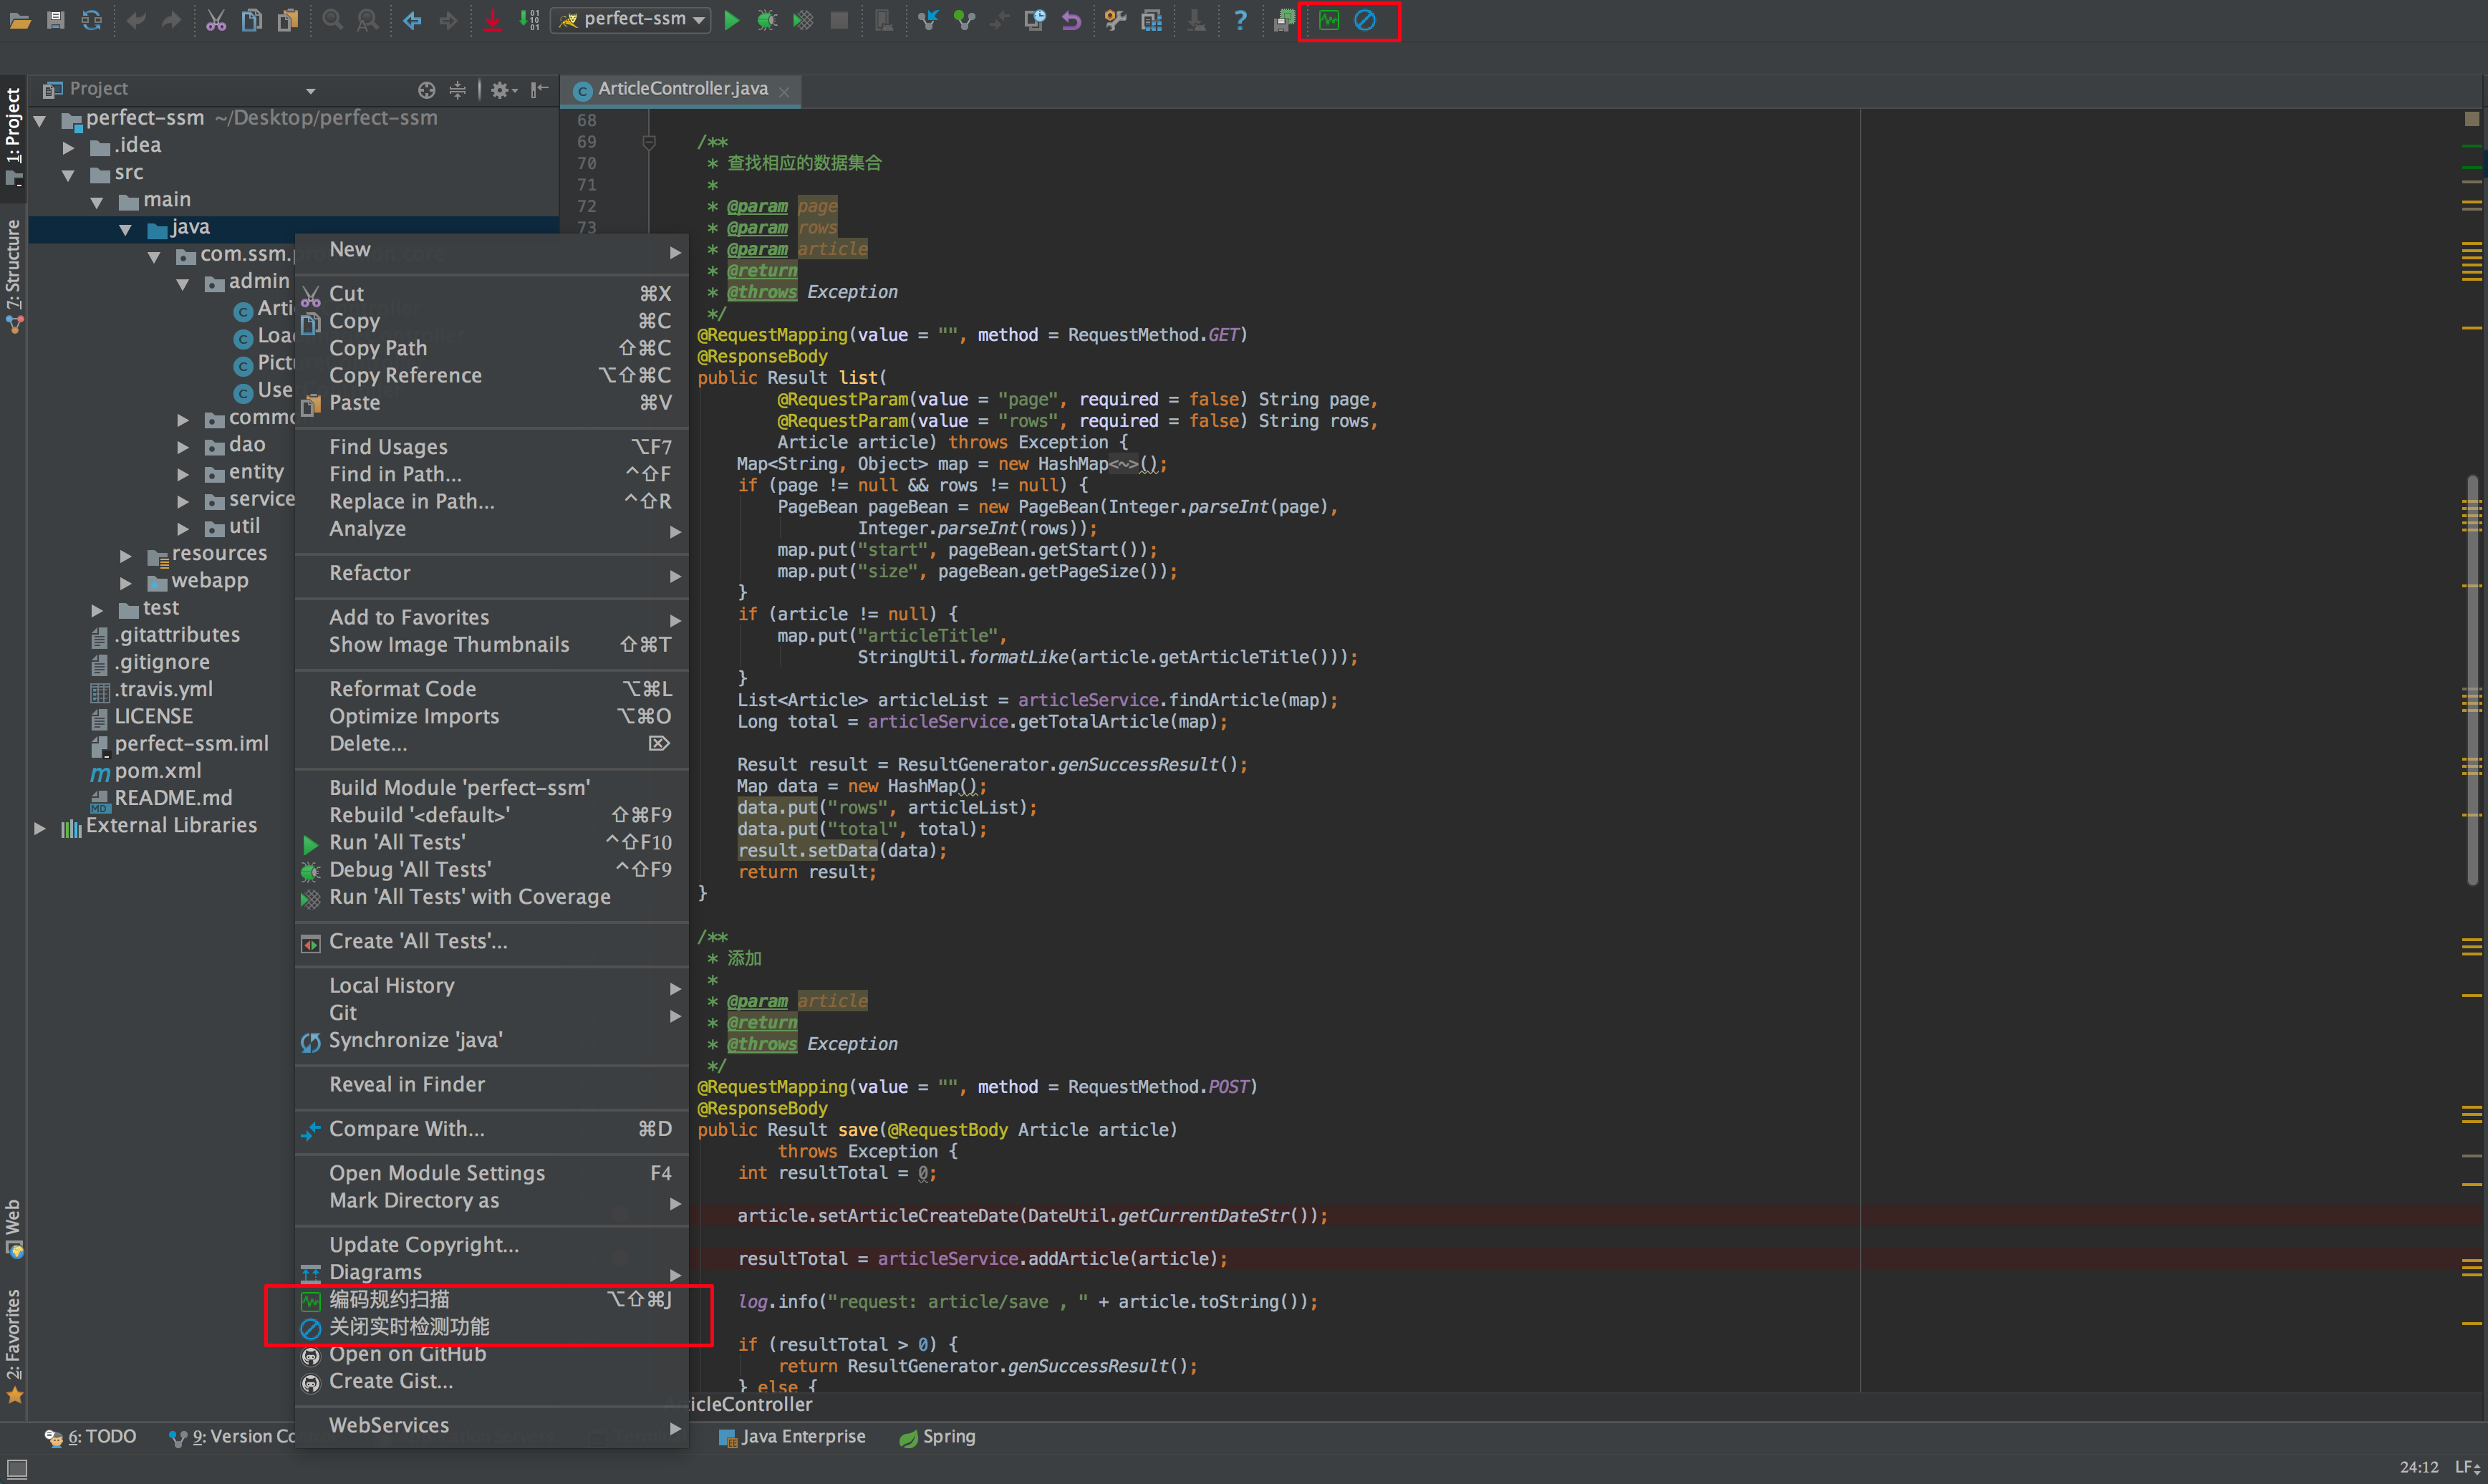Click the green Run button in toolbar
The image size is (2488, 1484).
click(x=731, y=20)
